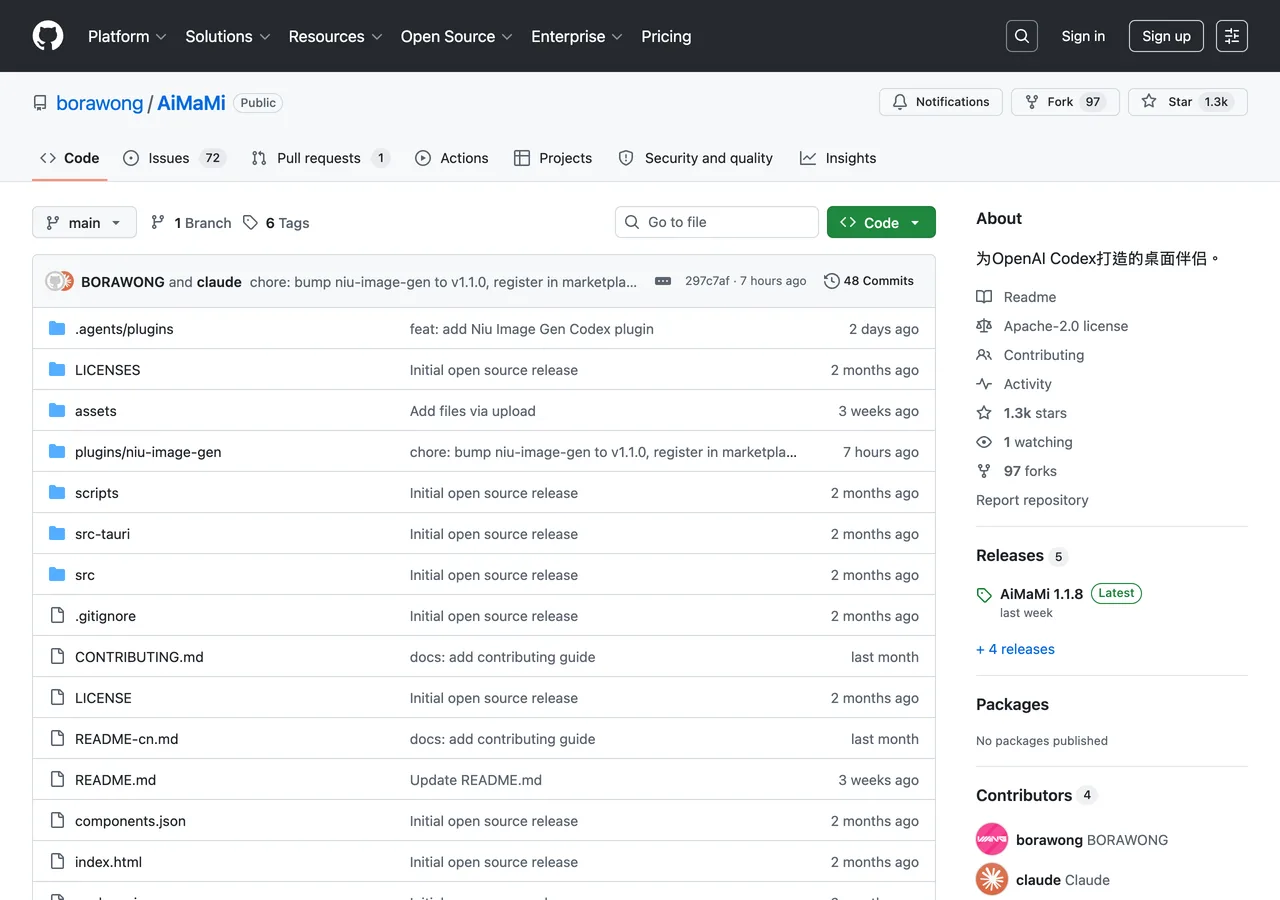Click the Apache-2.0 license scale icon
This screenshot has height=900, width=1280.
984,326
